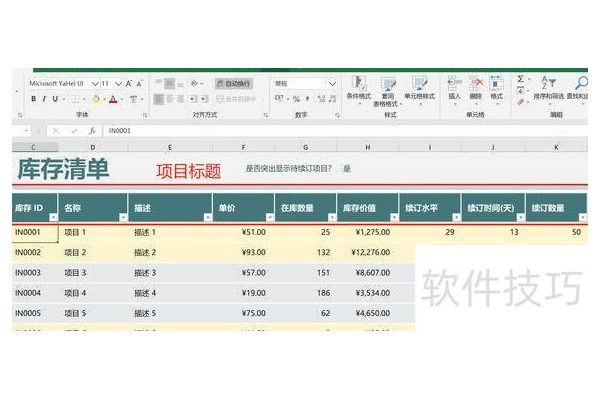600x400 pixels.
Task: Click the confirm entry checkmark
Action: [x=74, y=131]
